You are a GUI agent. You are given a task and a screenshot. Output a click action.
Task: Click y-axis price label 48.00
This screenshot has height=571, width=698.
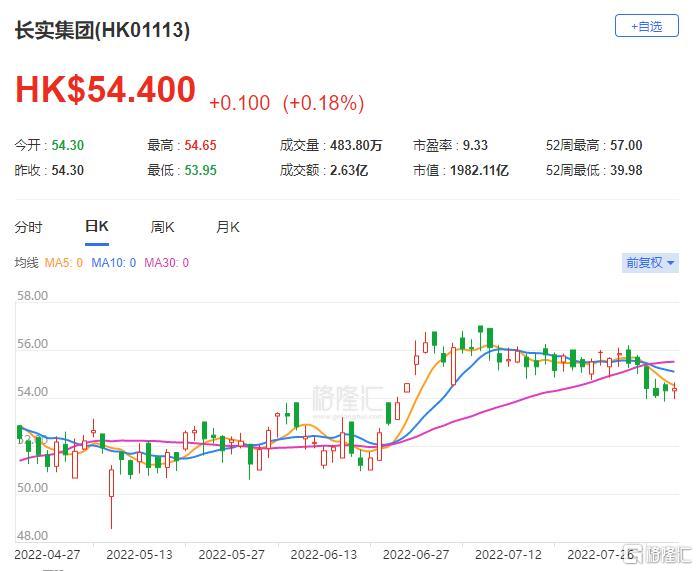coord(32,535)
